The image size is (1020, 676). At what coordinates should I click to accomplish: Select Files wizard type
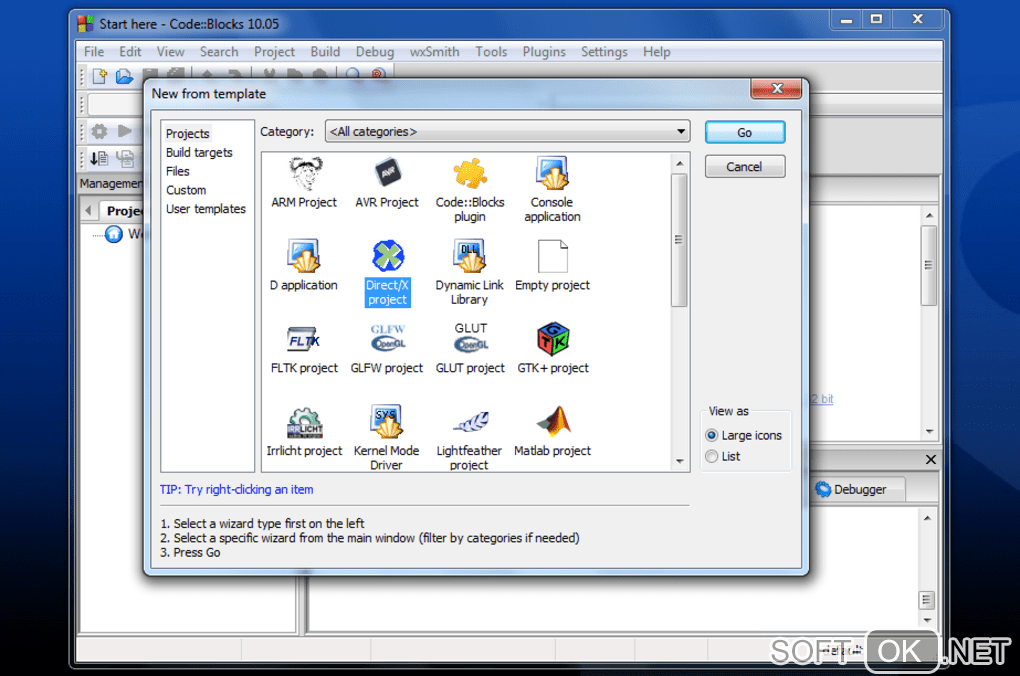[x=178, y=171]
